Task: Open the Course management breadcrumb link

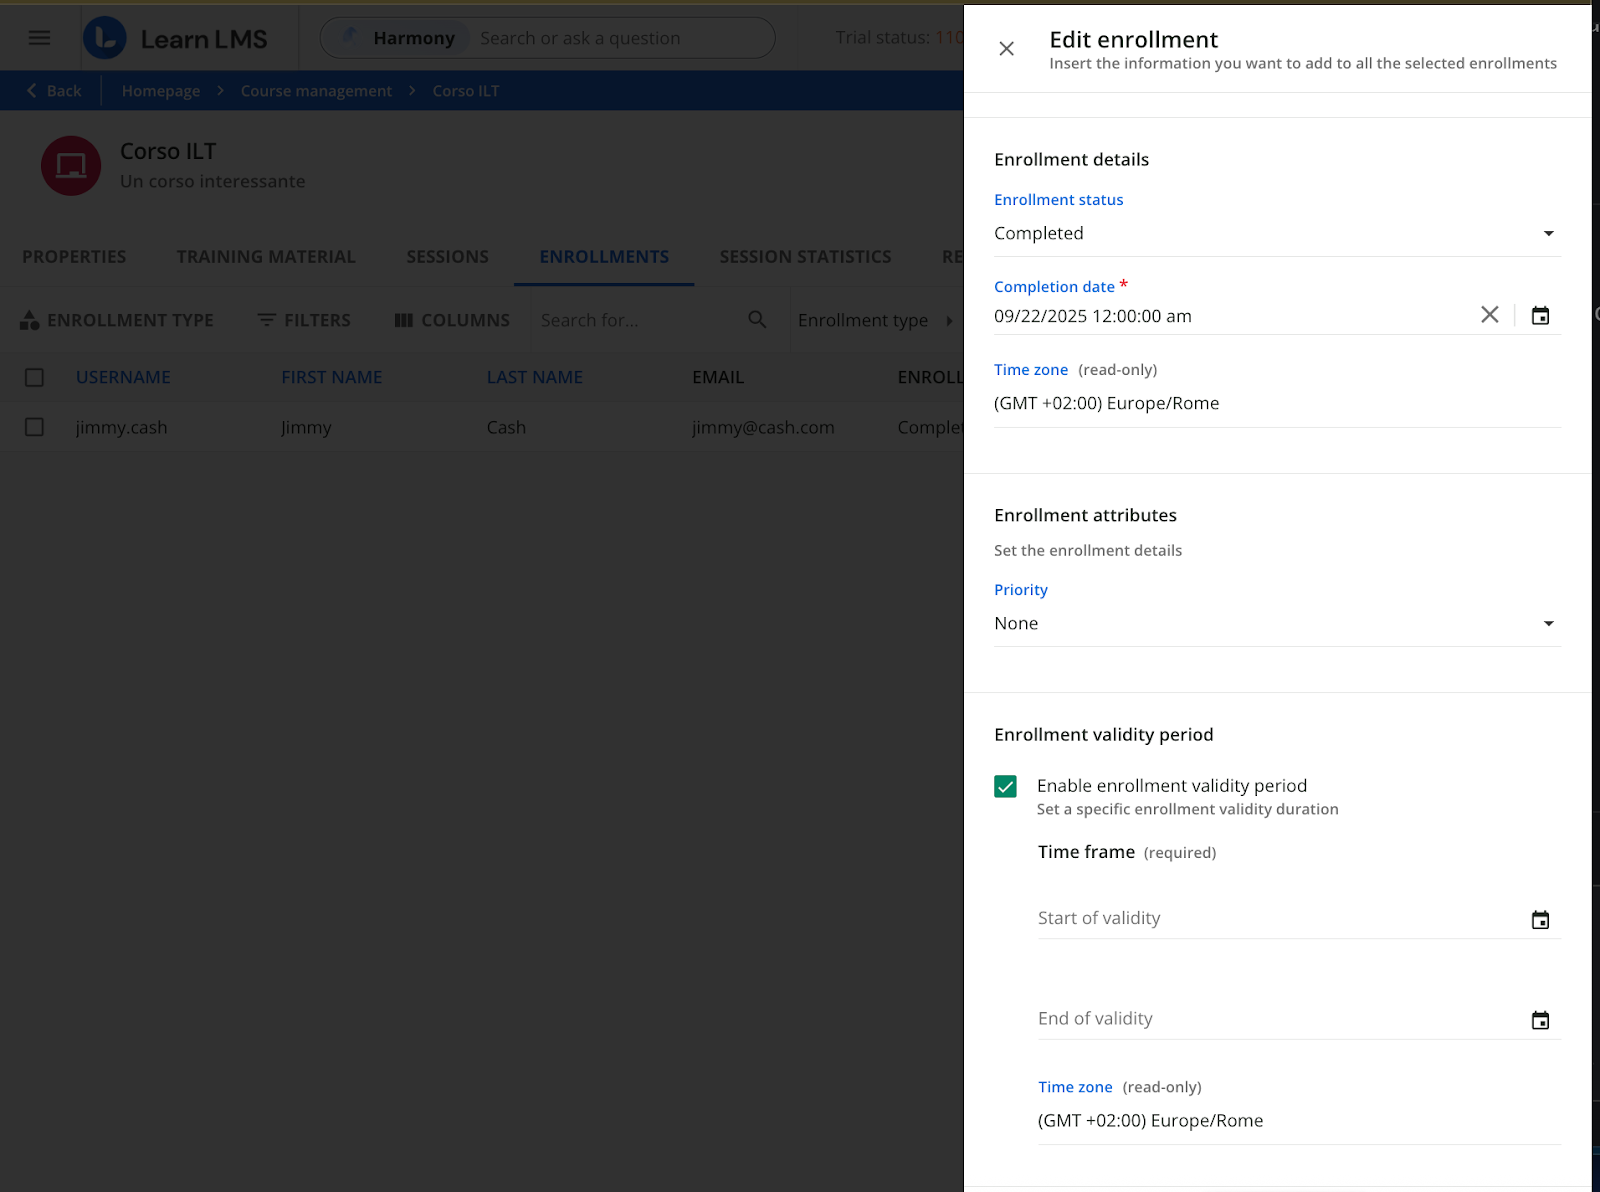Action: click(316, 91)
